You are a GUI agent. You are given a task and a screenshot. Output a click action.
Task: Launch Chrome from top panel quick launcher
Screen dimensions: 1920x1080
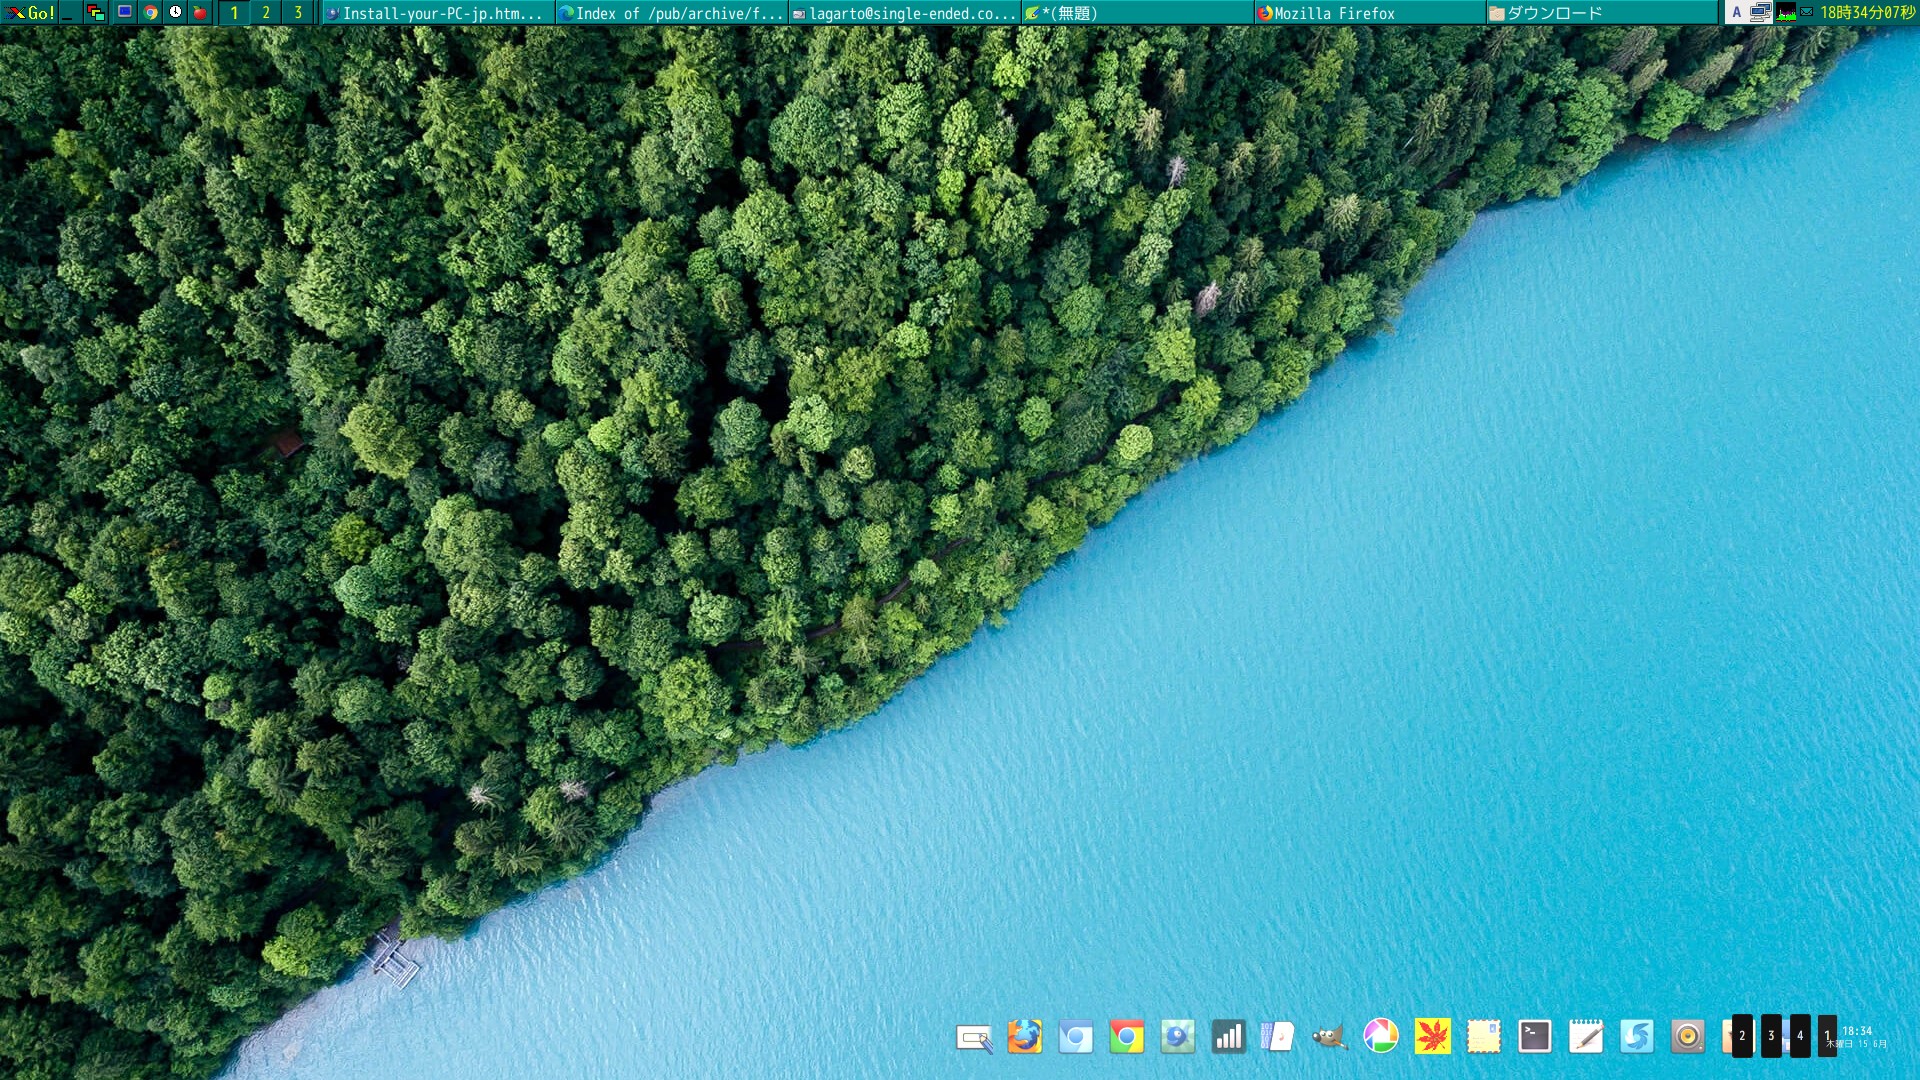[151, 13]
